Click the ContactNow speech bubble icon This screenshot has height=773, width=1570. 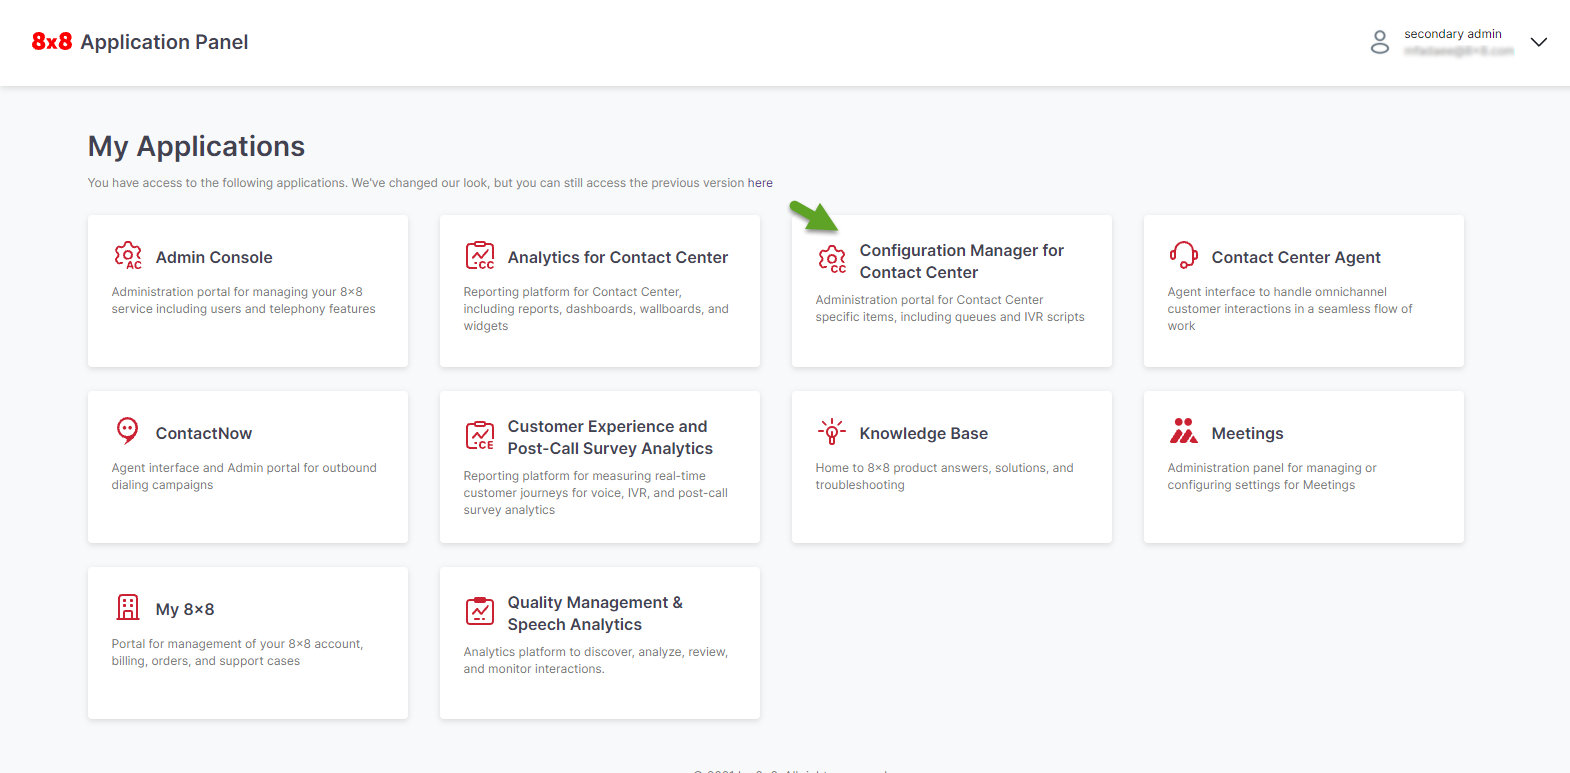click(128, 431)
